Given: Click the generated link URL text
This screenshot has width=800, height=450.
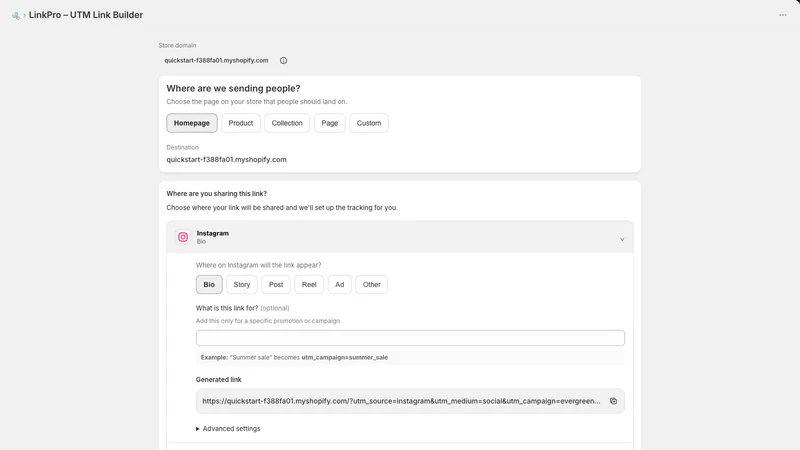Looking at the screenshot, I should pyautogui.click(x=401, y=401).
